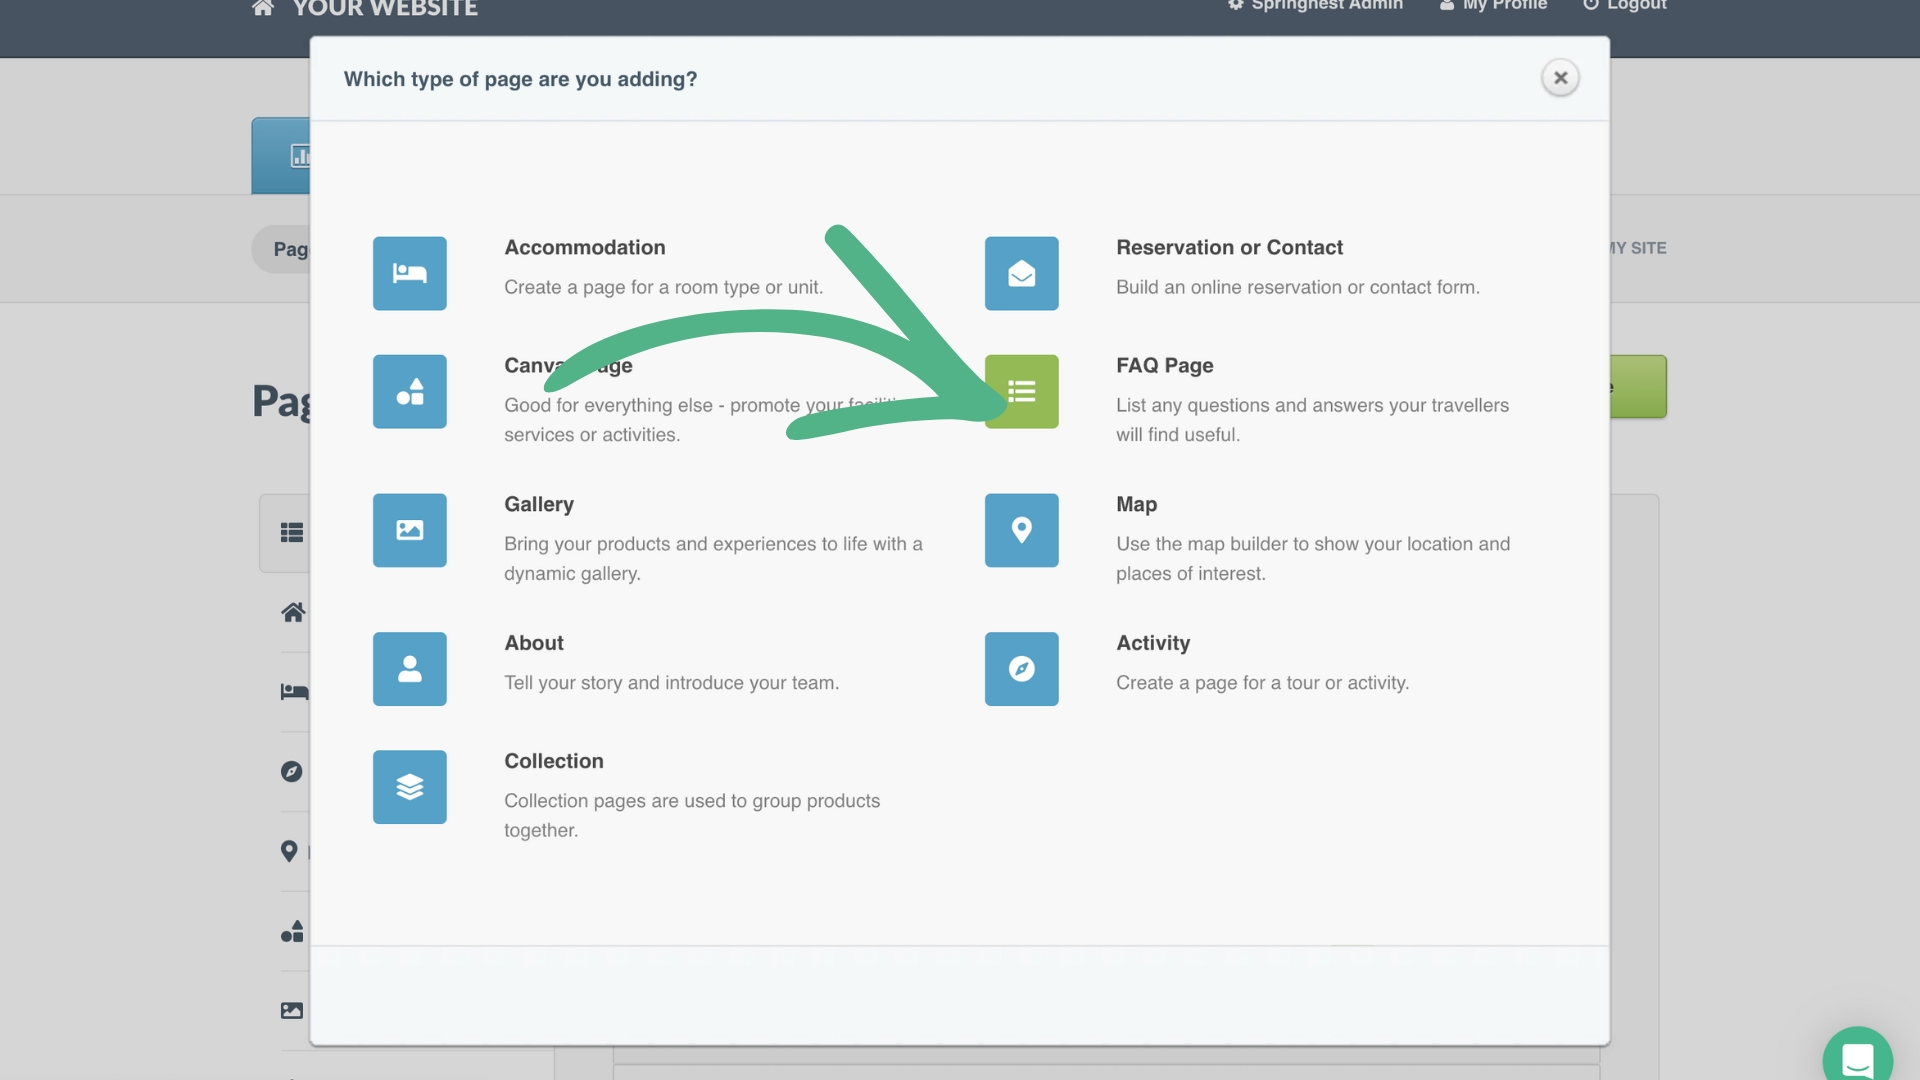Pick the Collection layers icon
1920x1080 pixels.
pyautogui.click(x=409, y=787)
